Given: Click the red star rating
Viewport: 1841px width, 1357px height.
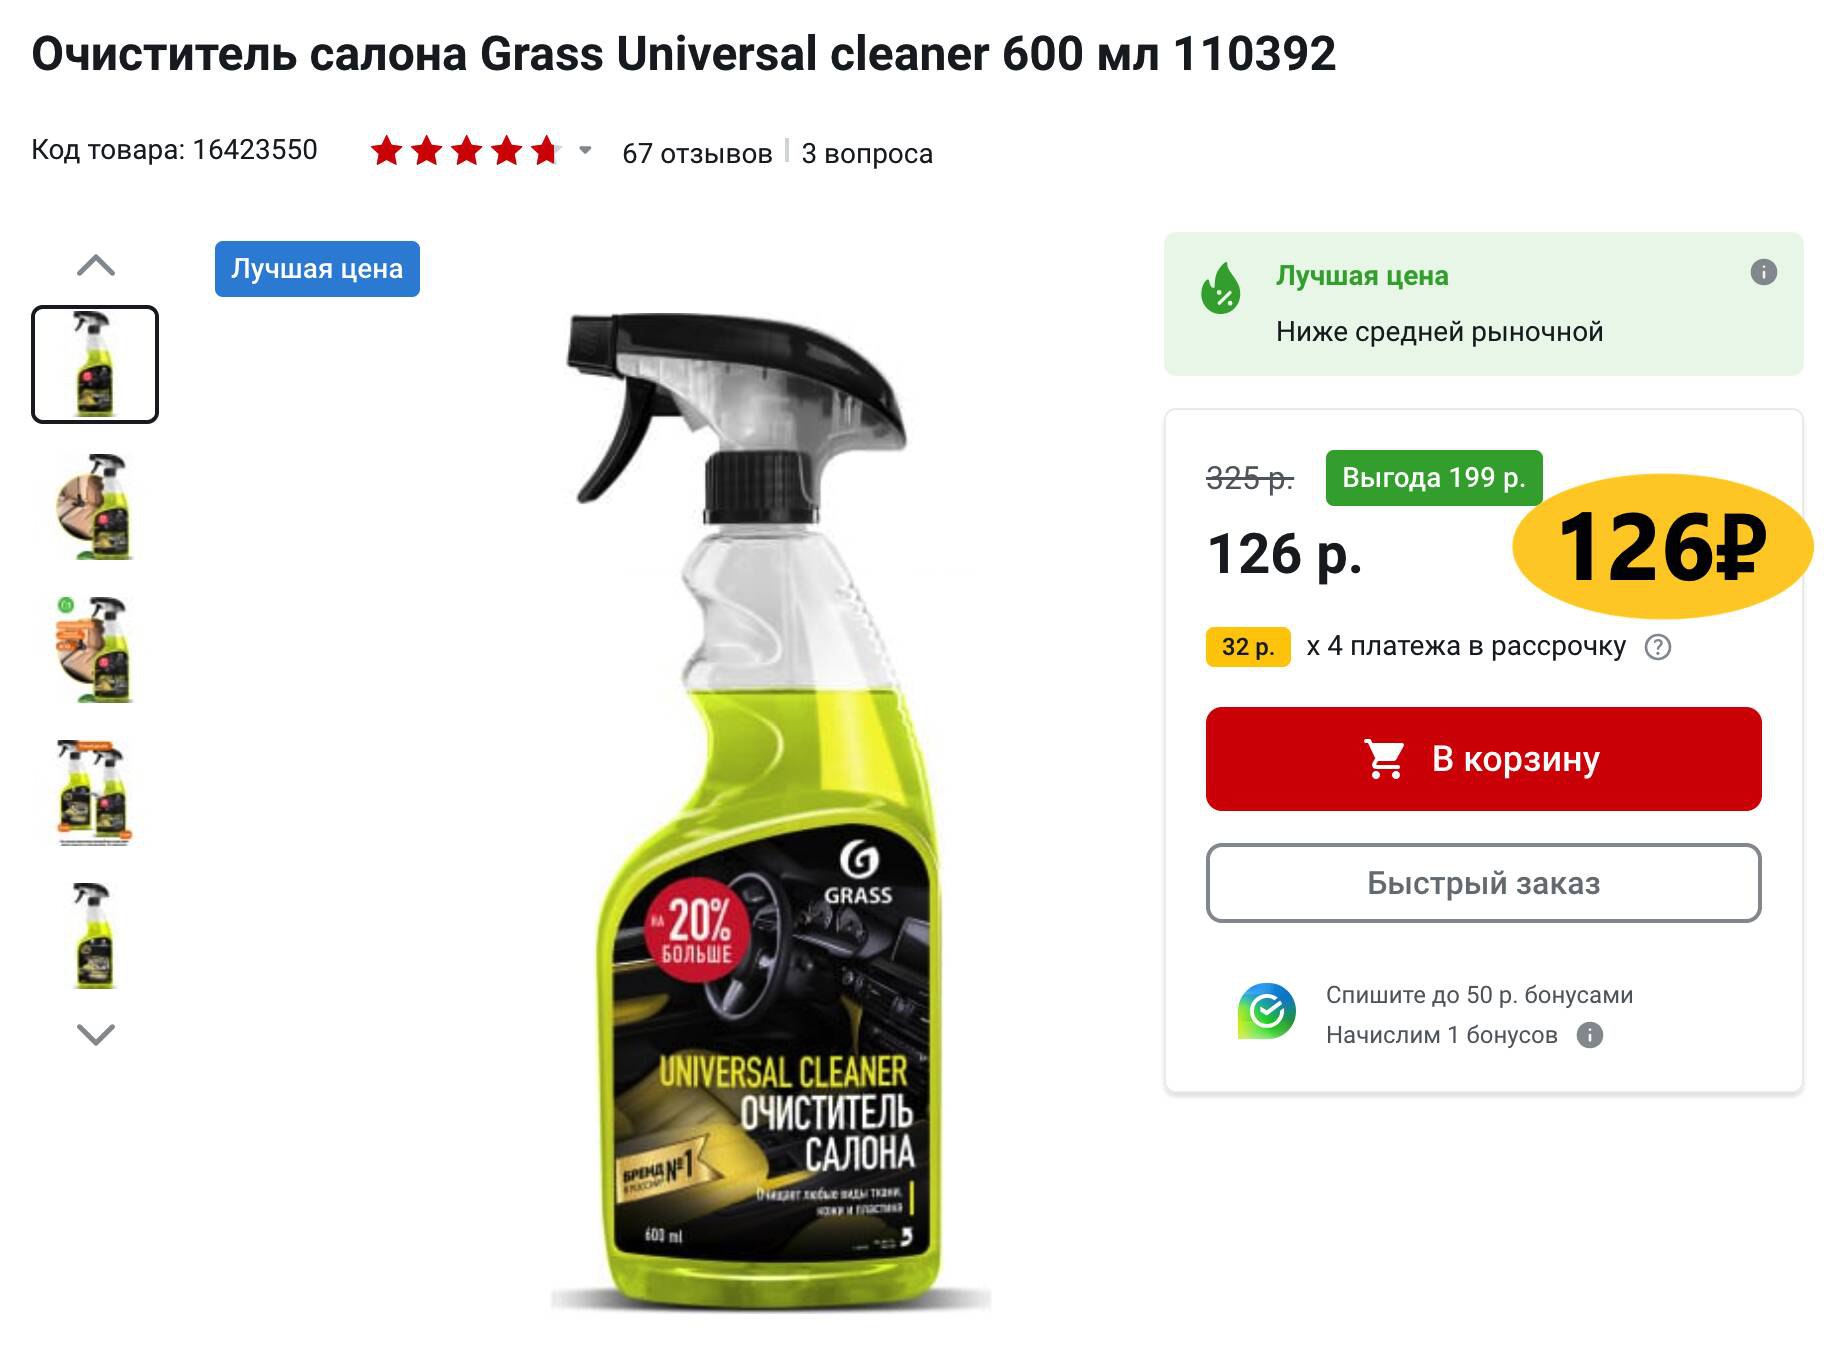Looking at the screenshot, I should pyautogui.click(x=465, y=152).
